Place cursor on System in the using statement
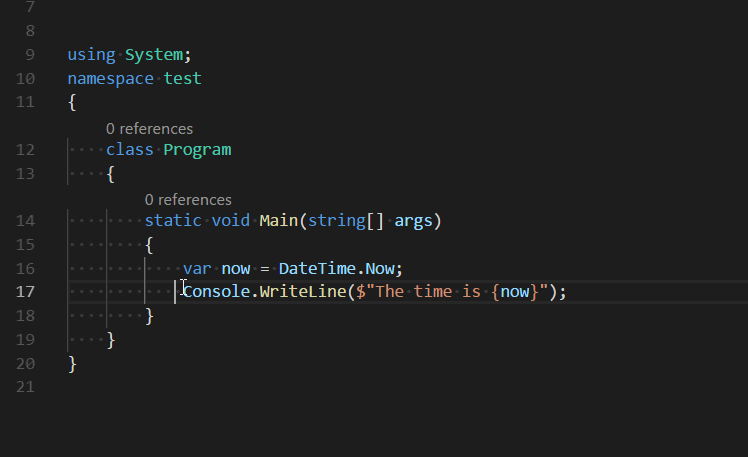 (154, 55)
